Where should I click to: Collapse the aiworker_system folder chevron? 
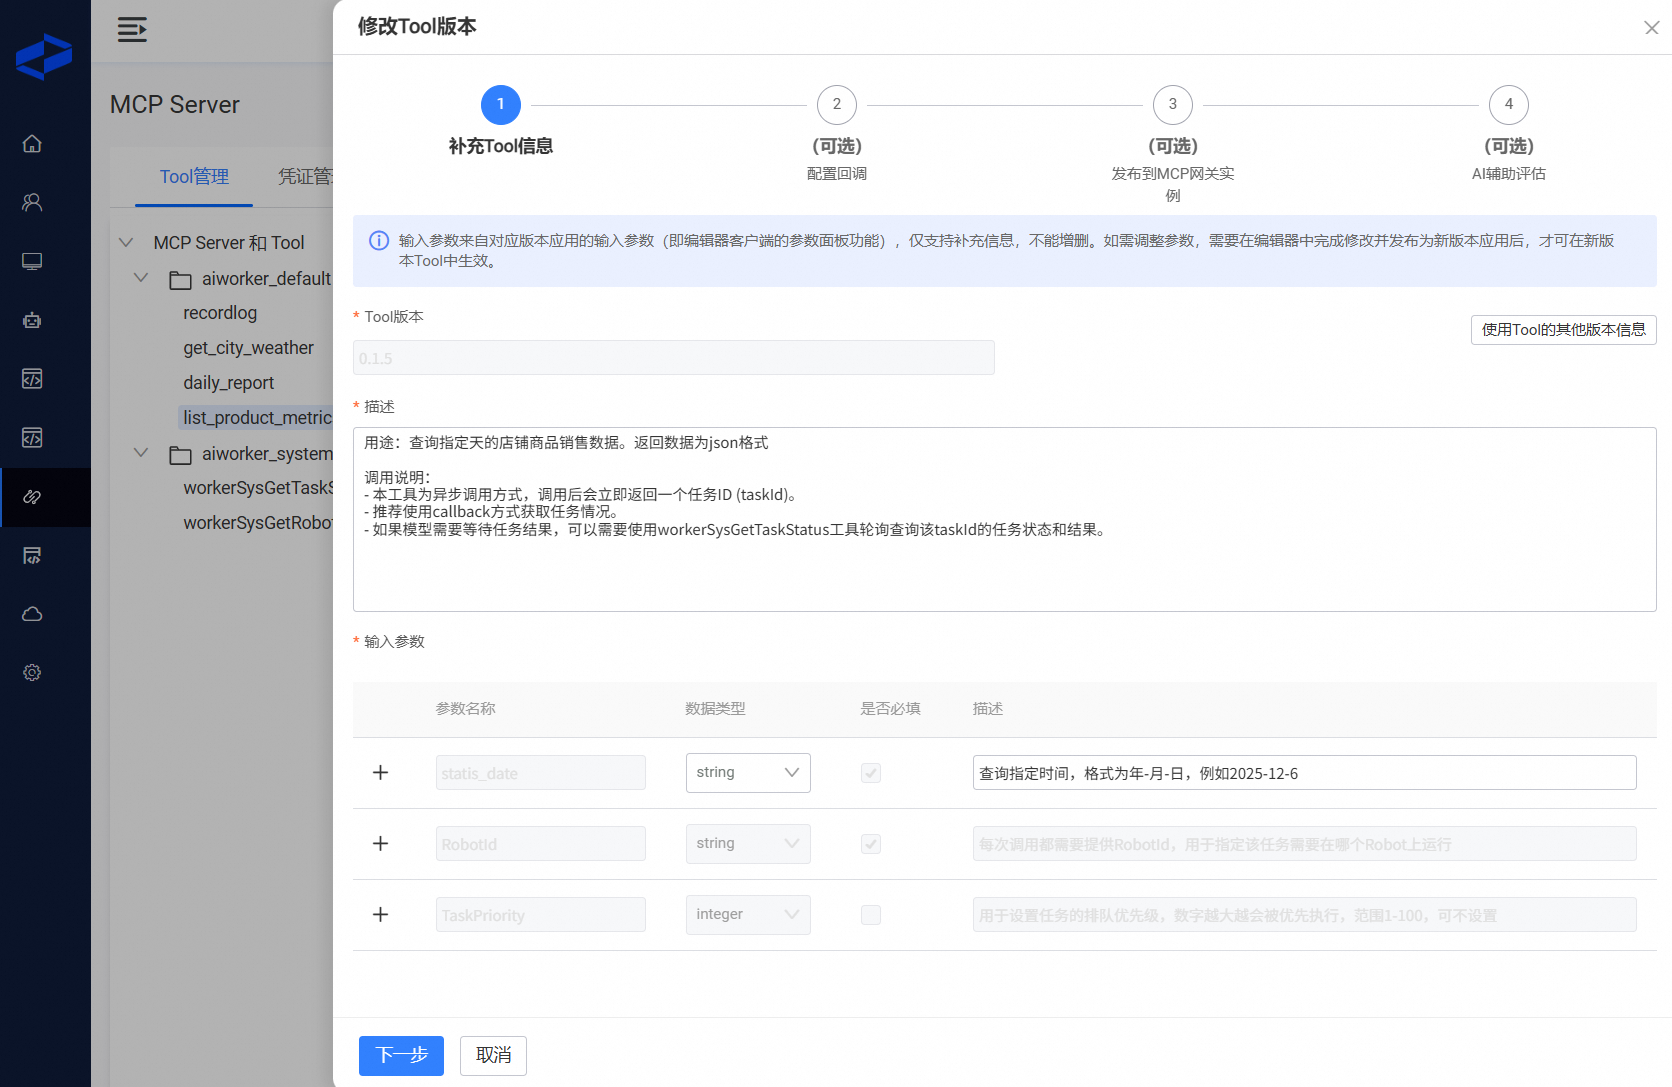141,453
